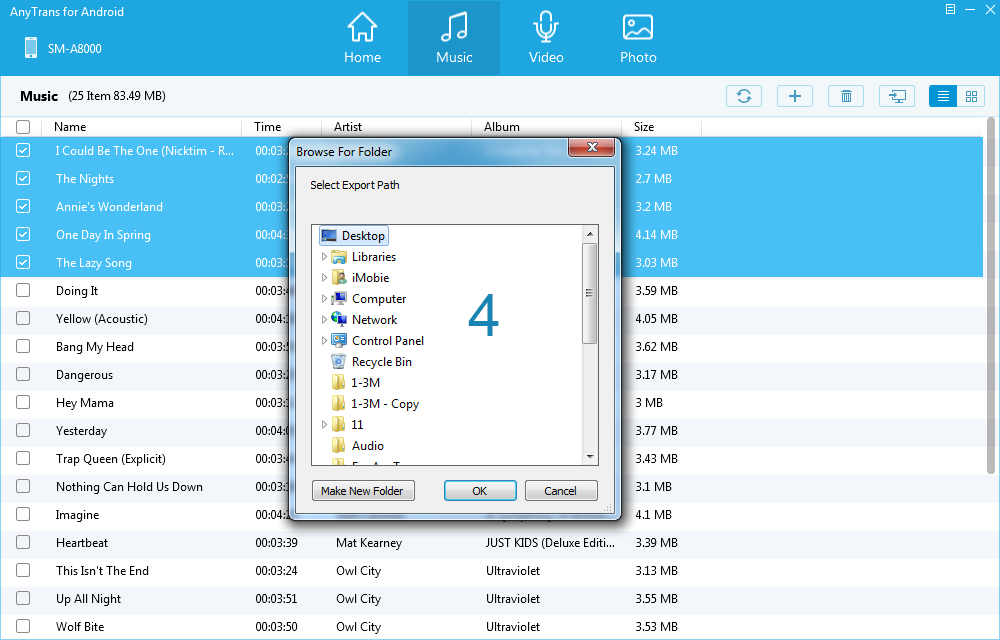
Task: Open the Photo tab
Action: tap(638, 38)
